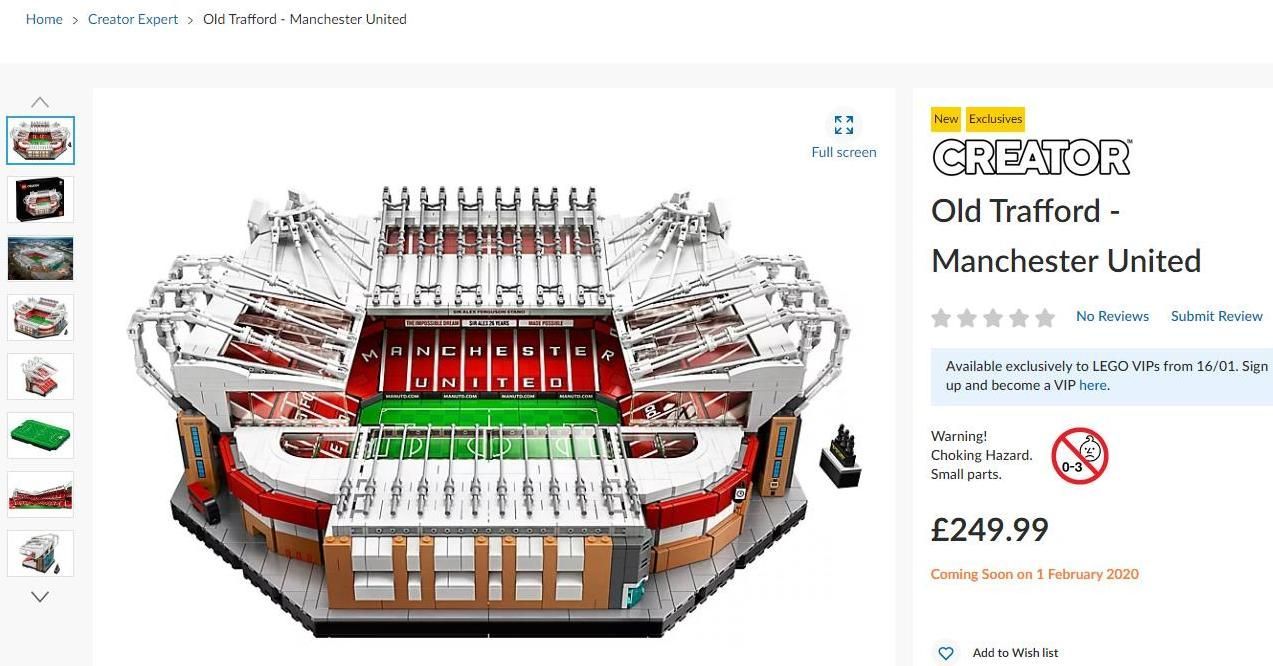The width and height of the screenshot is (1273, 666).
Task: Click Submit Review link
Action: click(1216, 316)
